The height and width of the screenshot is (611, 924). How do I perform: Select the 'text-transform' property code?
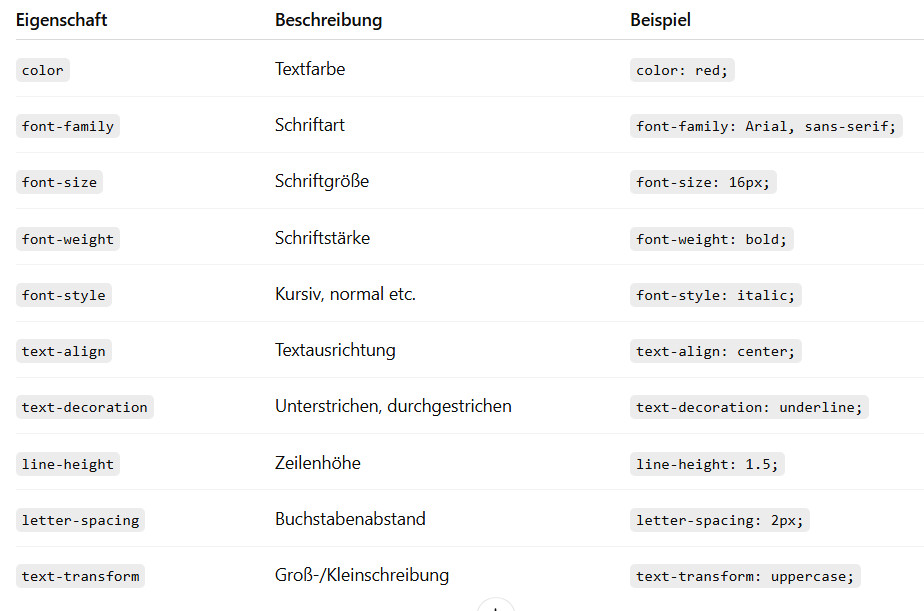click(x=81, y=576)
